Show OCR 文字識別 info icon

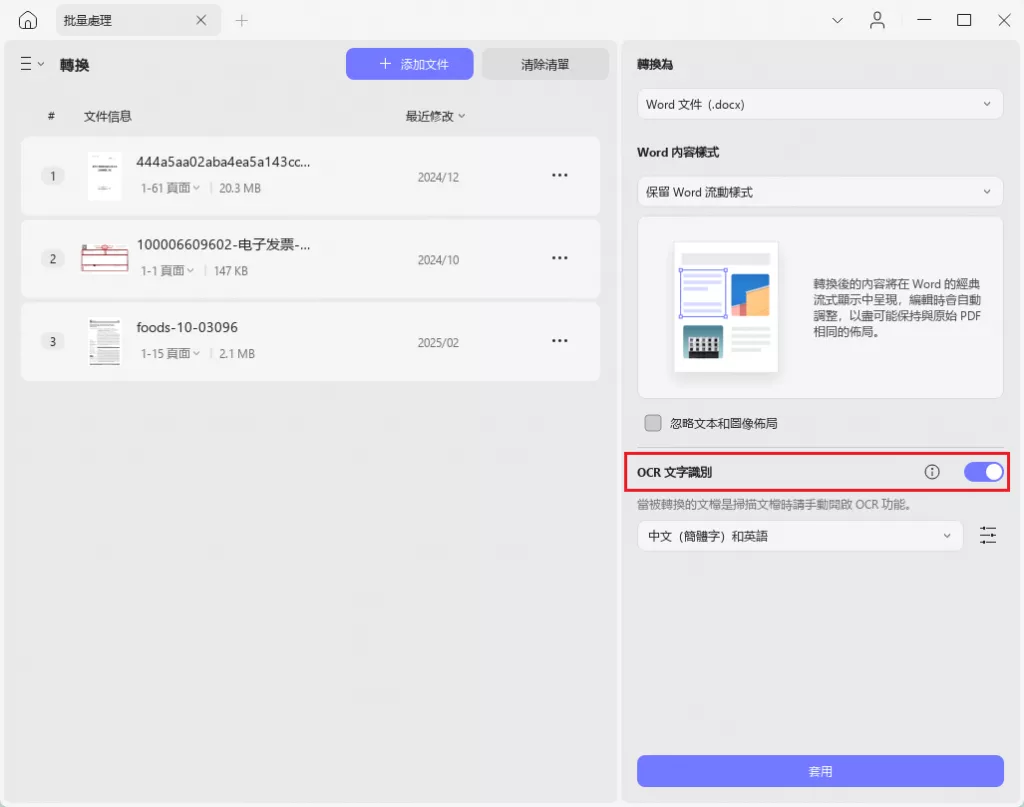pyautogui.click(x=932, y=471)
